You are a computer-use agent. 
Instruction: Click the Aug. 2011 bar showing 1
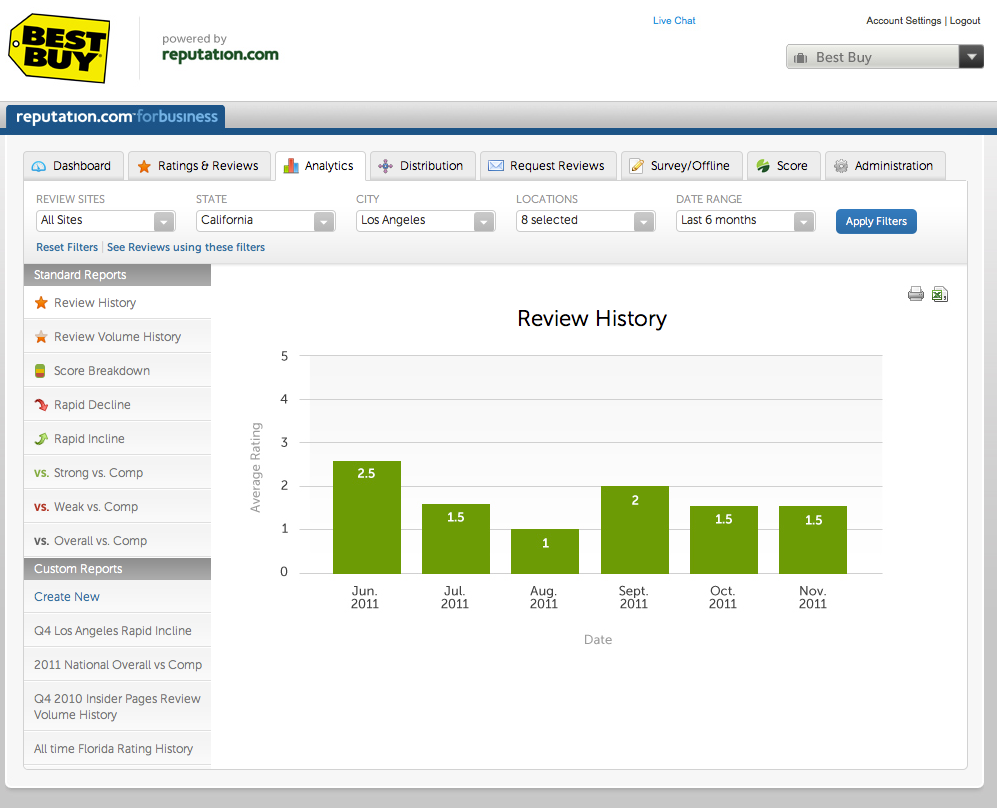545,551
